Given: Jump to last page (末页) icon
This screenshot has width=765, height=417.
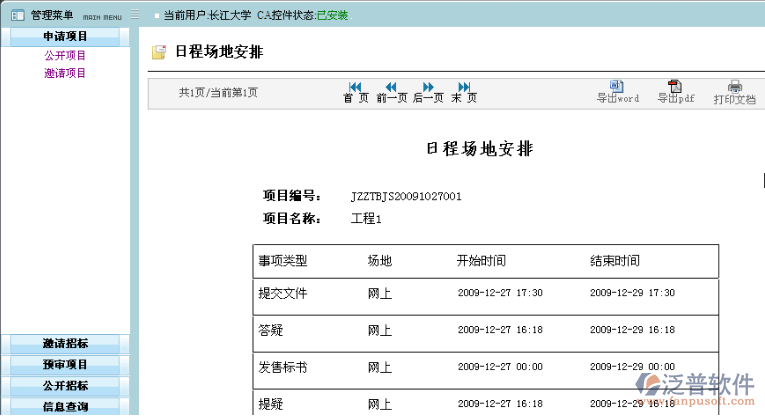Looking at the screenshot, I should coord(464,87).
